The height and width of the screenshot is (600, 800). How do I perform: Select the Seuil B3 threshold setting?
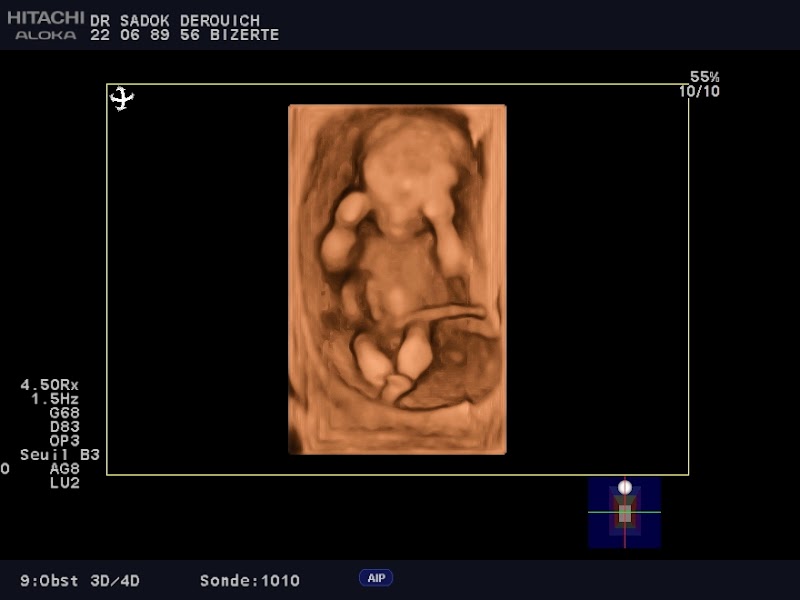60,455
